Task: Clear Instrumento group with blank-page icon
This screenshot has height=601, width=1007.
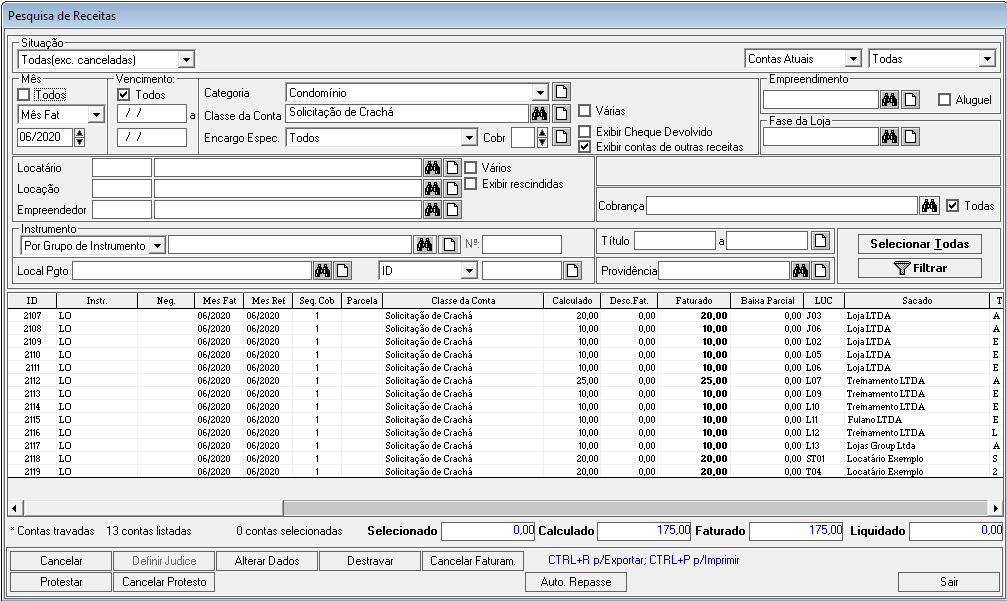Action: click(x=449, y=245)
